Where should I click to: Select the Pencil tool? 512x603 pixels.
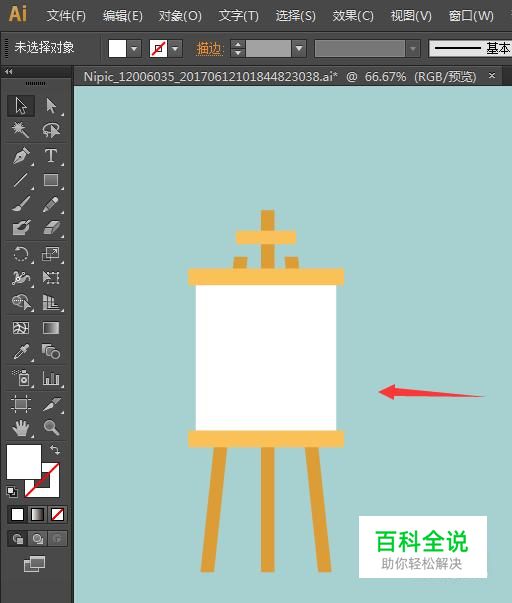(51, 204)
